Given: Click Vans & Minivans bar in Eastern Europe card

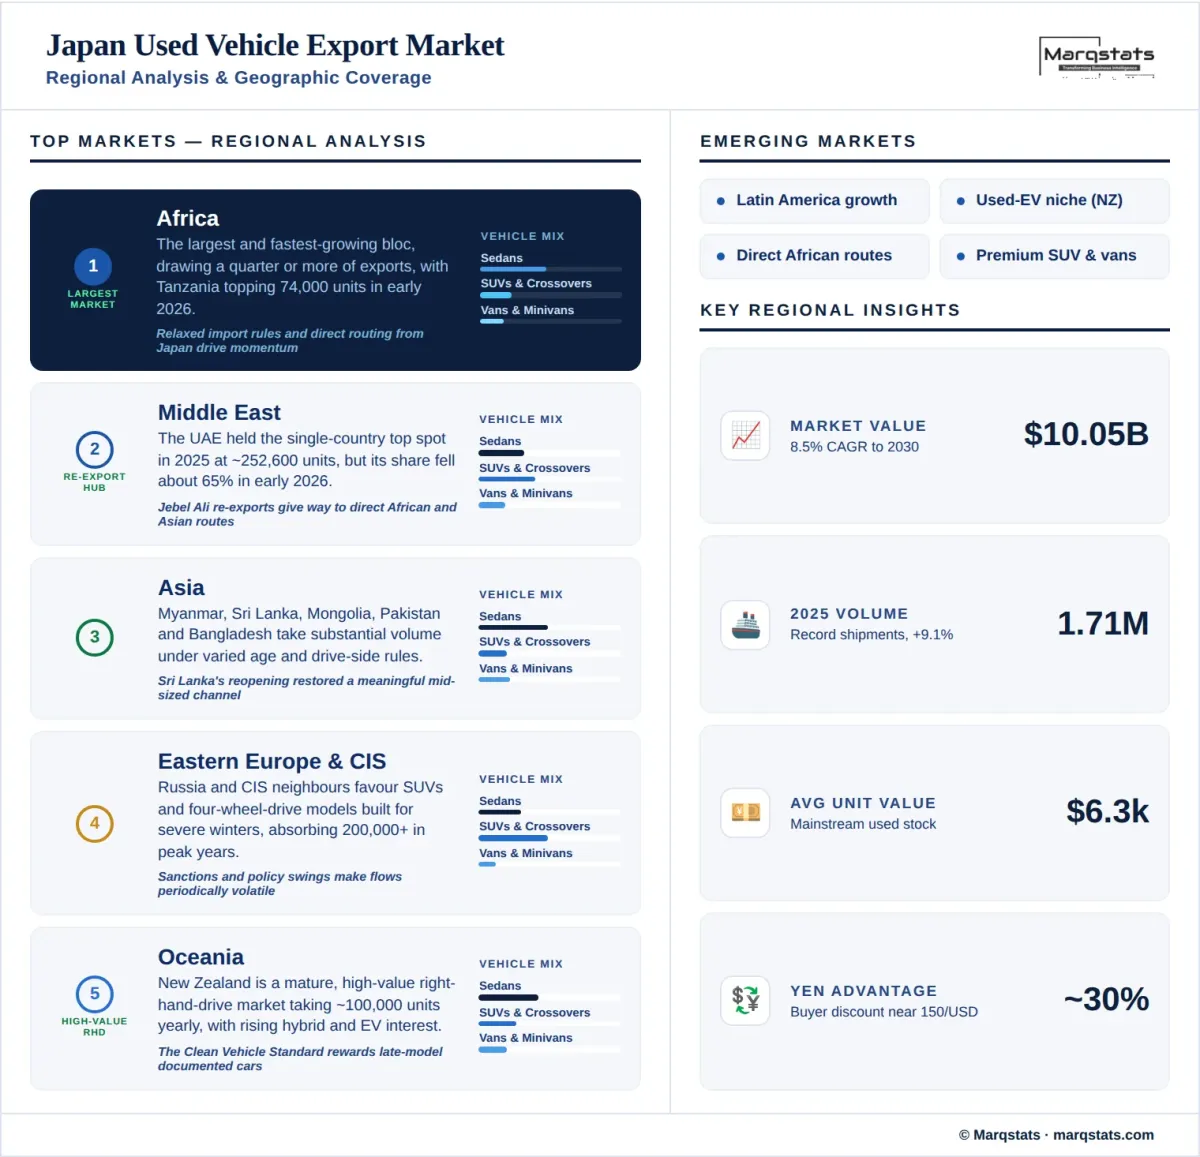Looking at the screenshot, I should click(550, 864).
